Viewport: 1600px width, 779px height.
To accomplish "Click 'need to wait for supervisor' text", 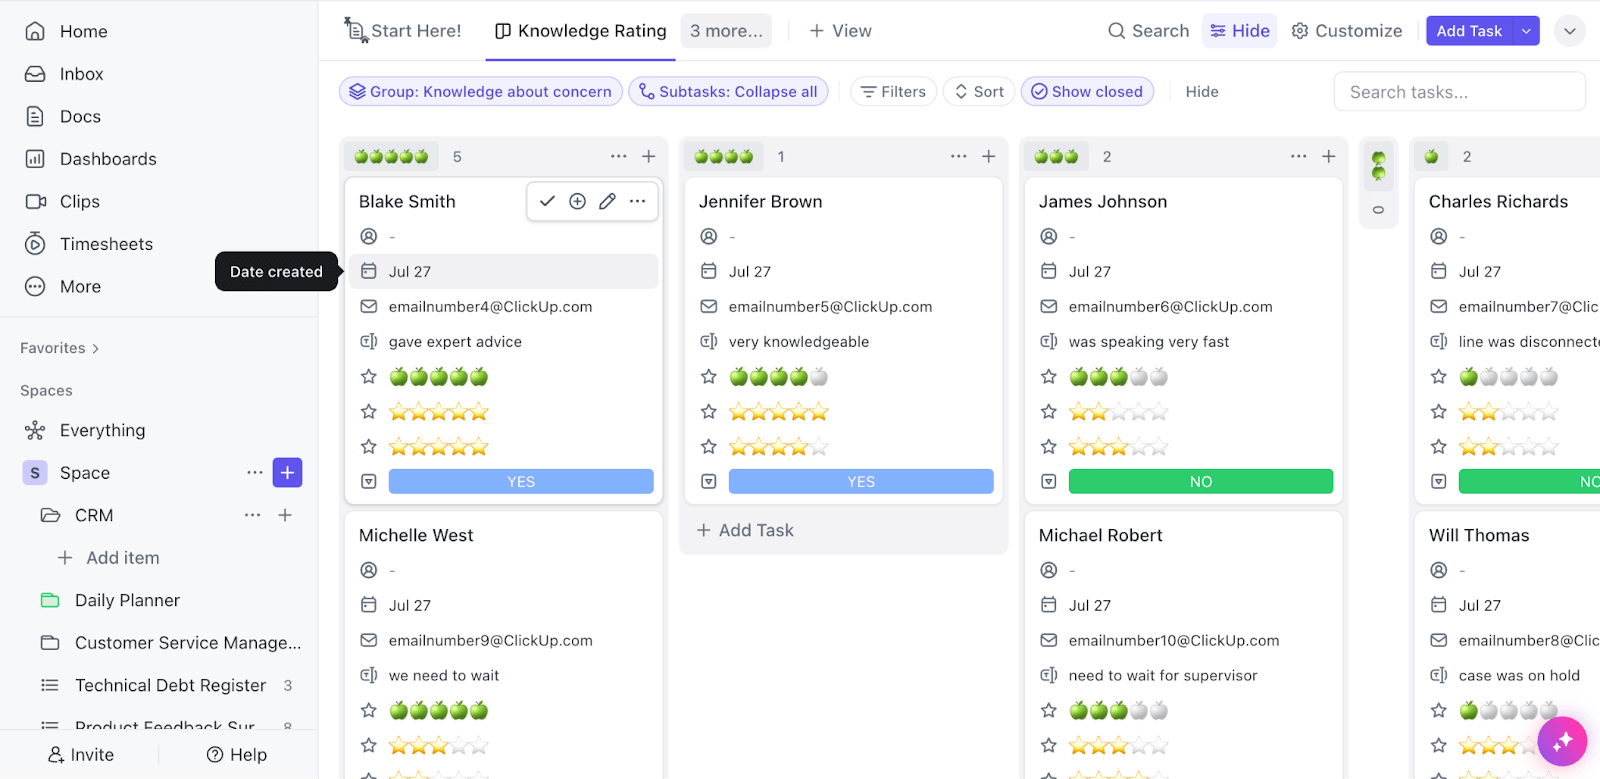I will pos(1163,676).
